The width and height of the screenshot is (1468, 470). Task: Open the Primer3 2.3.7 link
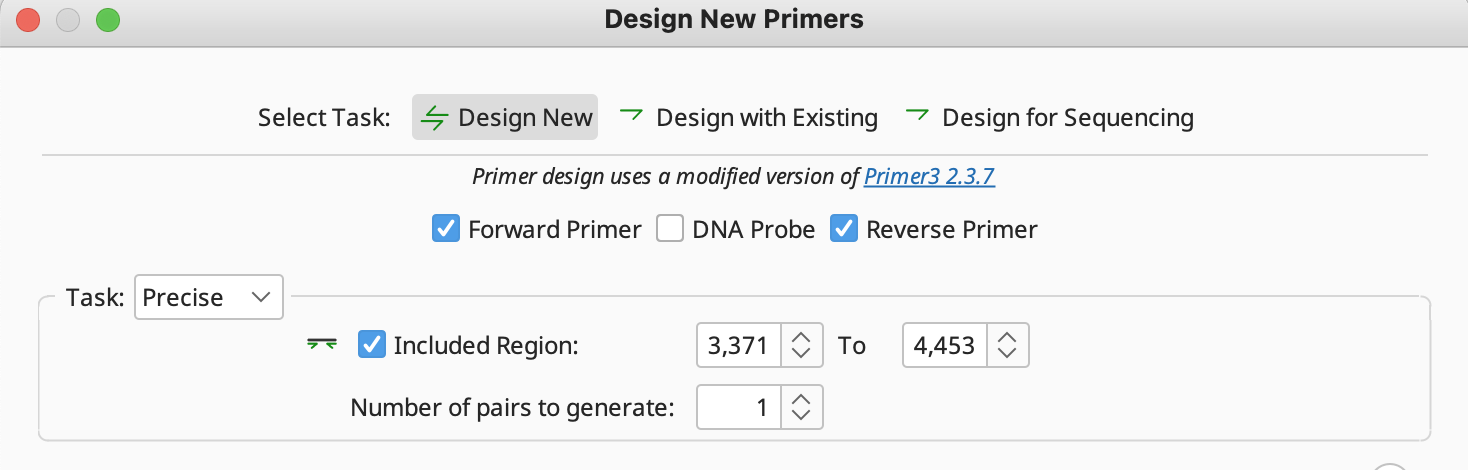929,177
